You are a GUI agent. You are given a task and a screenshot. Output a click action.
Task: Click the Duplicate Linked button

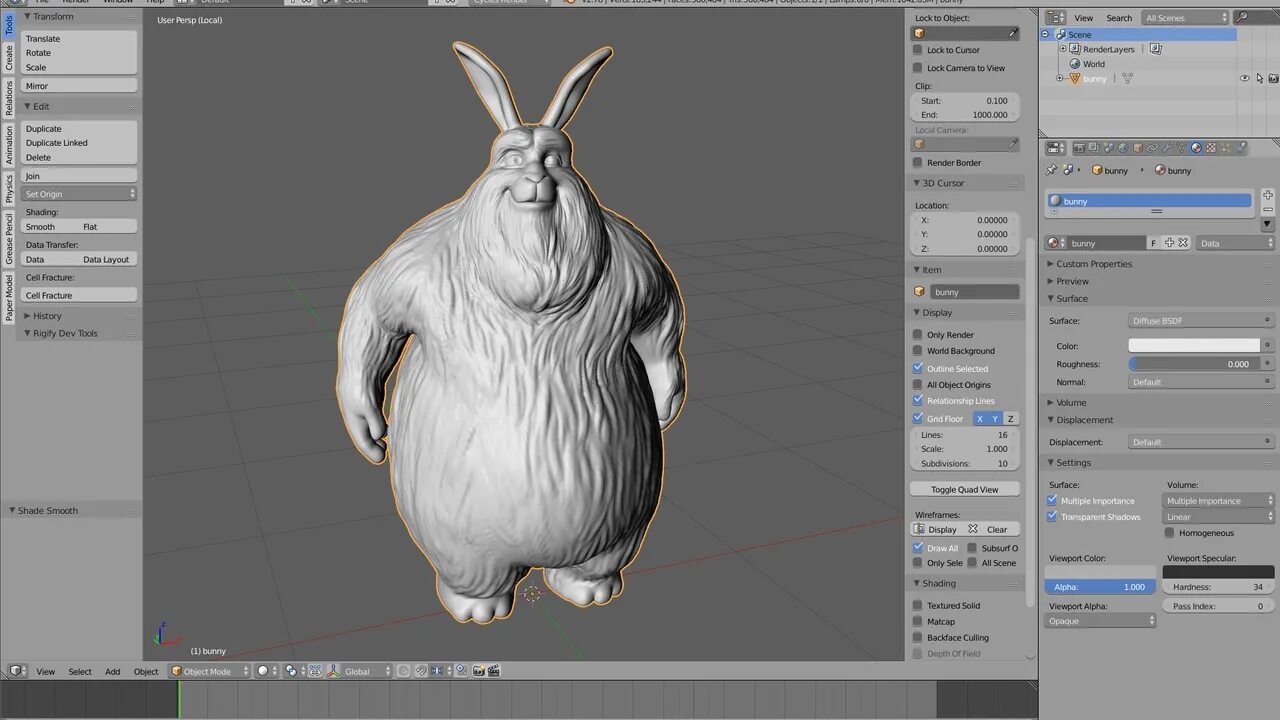pos(79,143)
